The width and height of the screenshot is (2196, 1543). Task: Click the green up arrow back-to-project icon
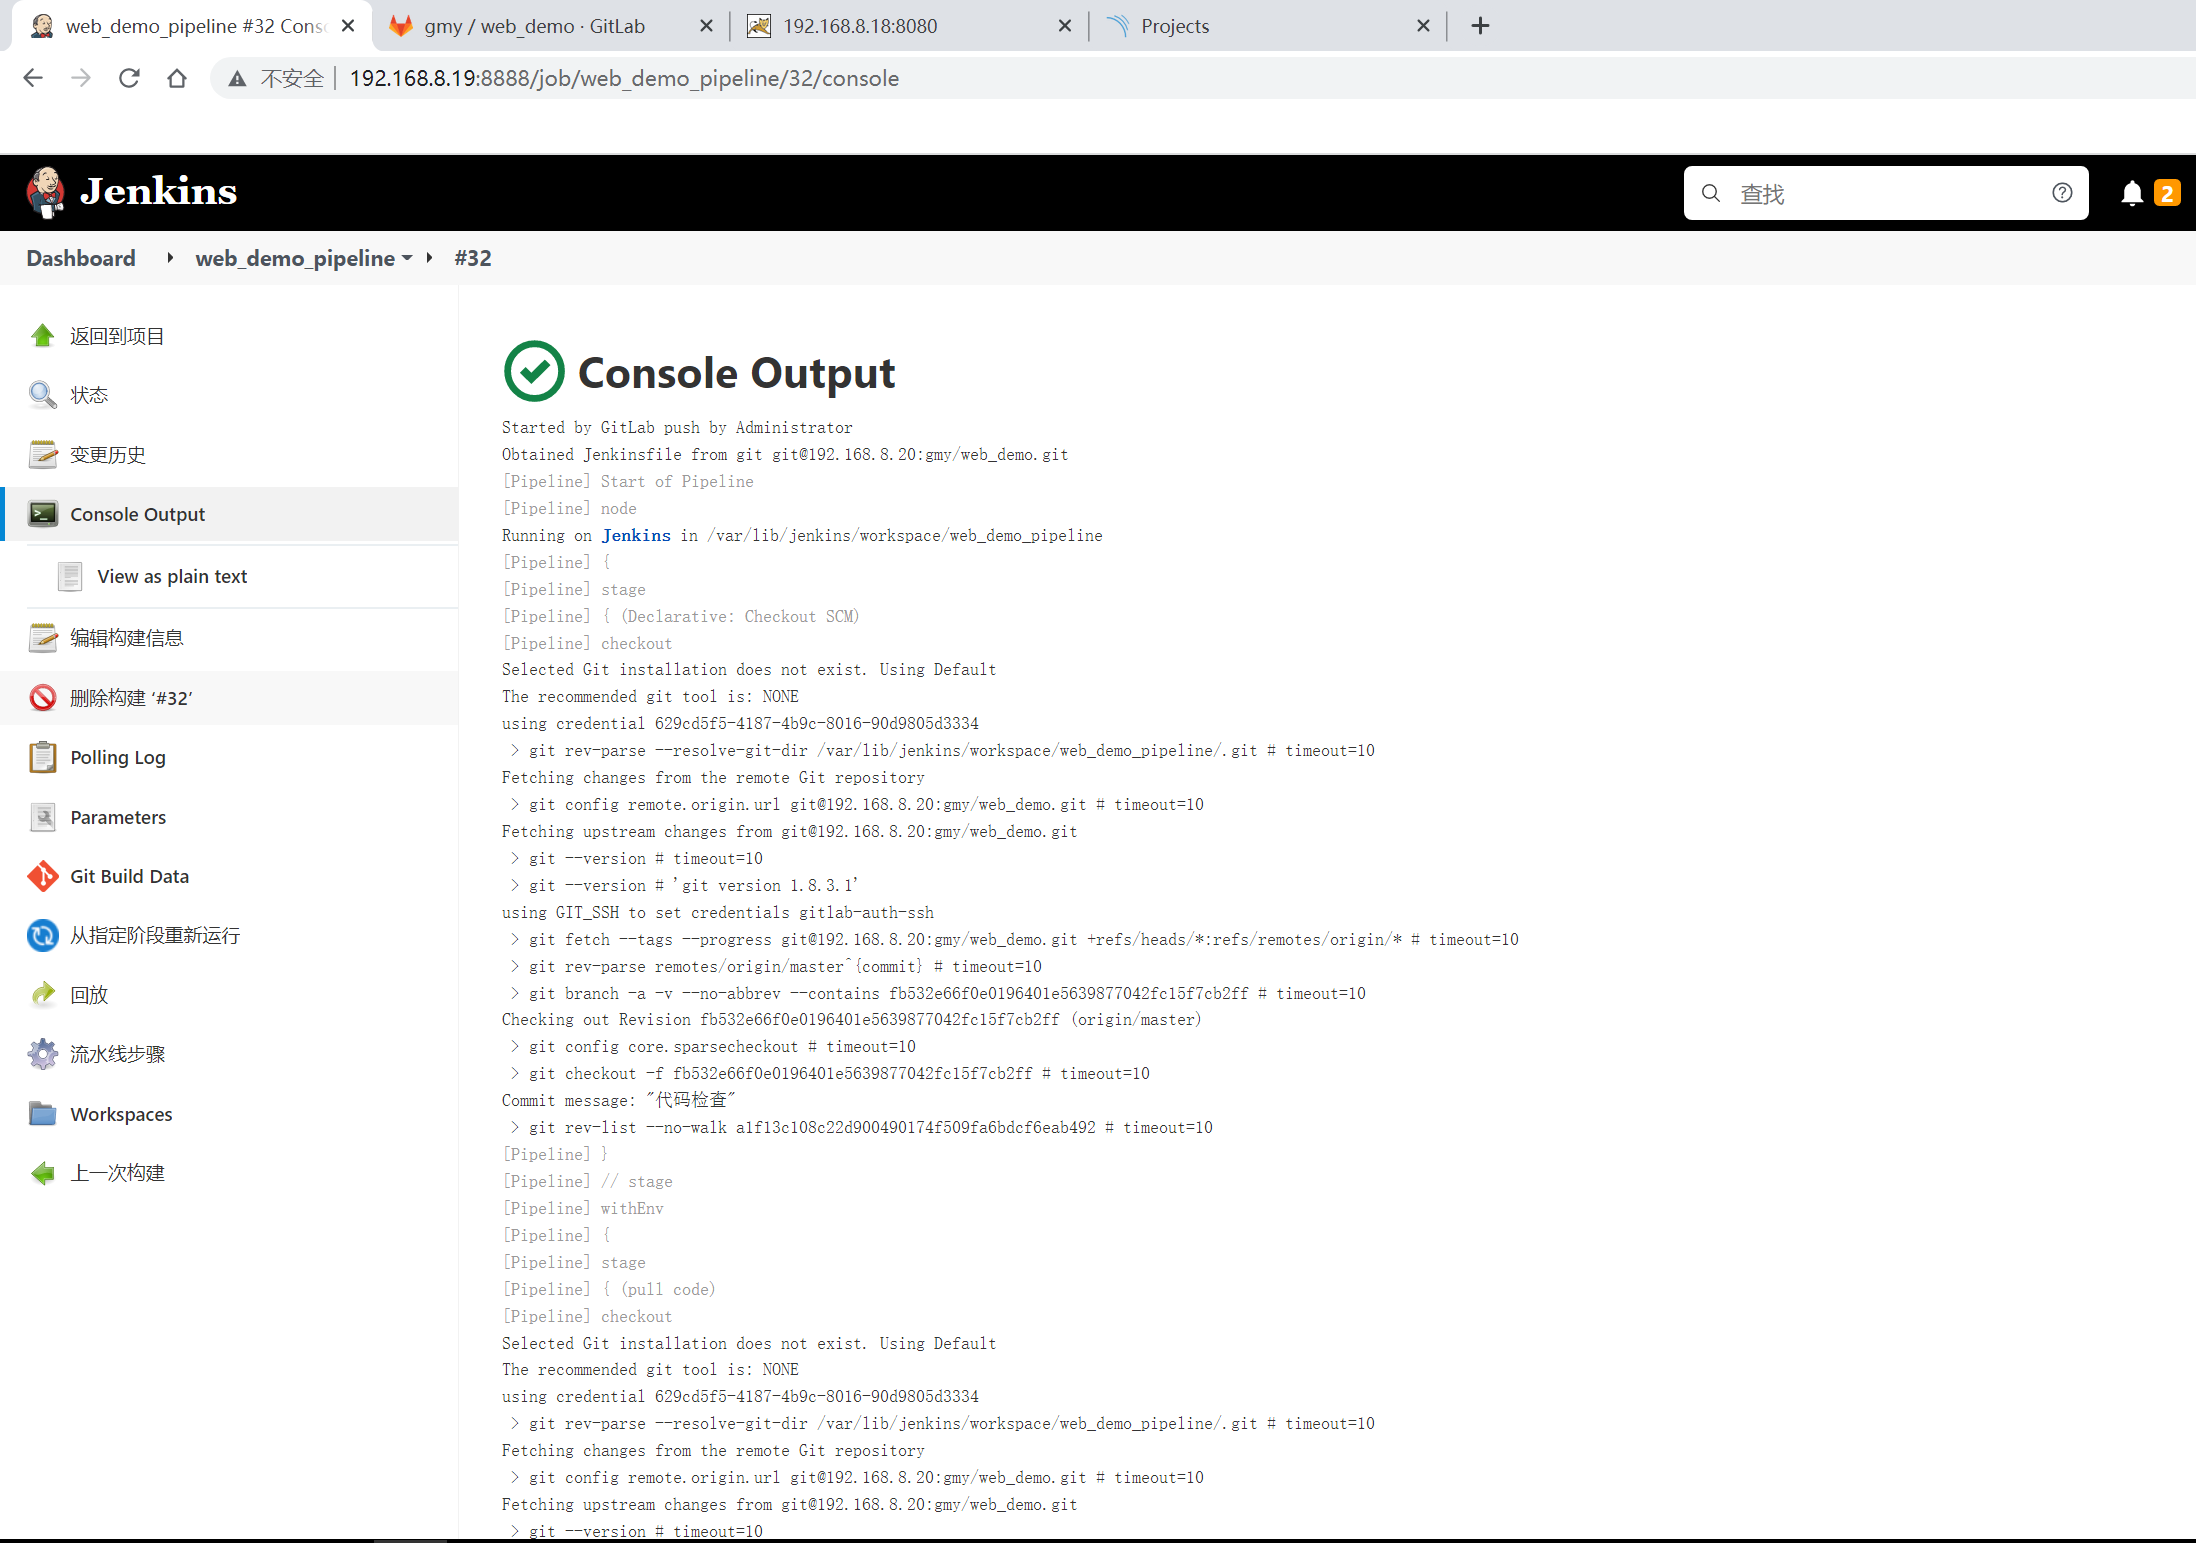[42, 336]
